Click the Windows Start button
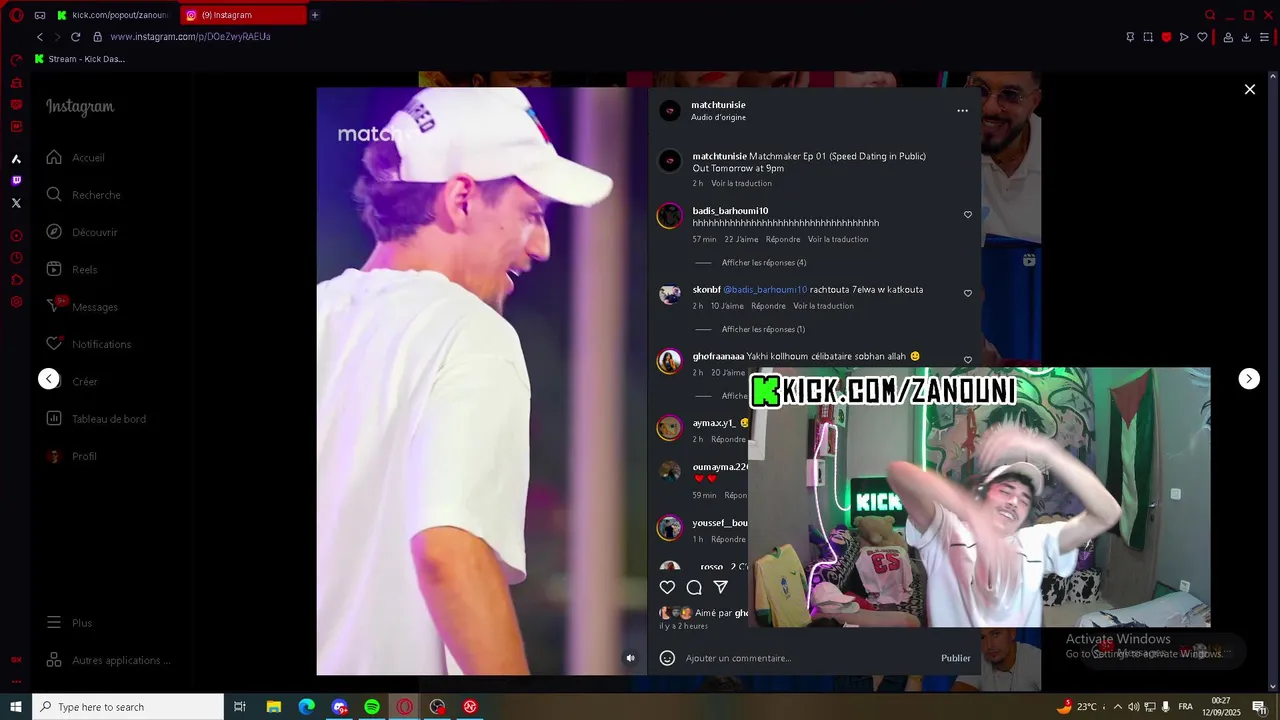The height and width of the screenshot is (720, 1280). (x=16, y=707)
